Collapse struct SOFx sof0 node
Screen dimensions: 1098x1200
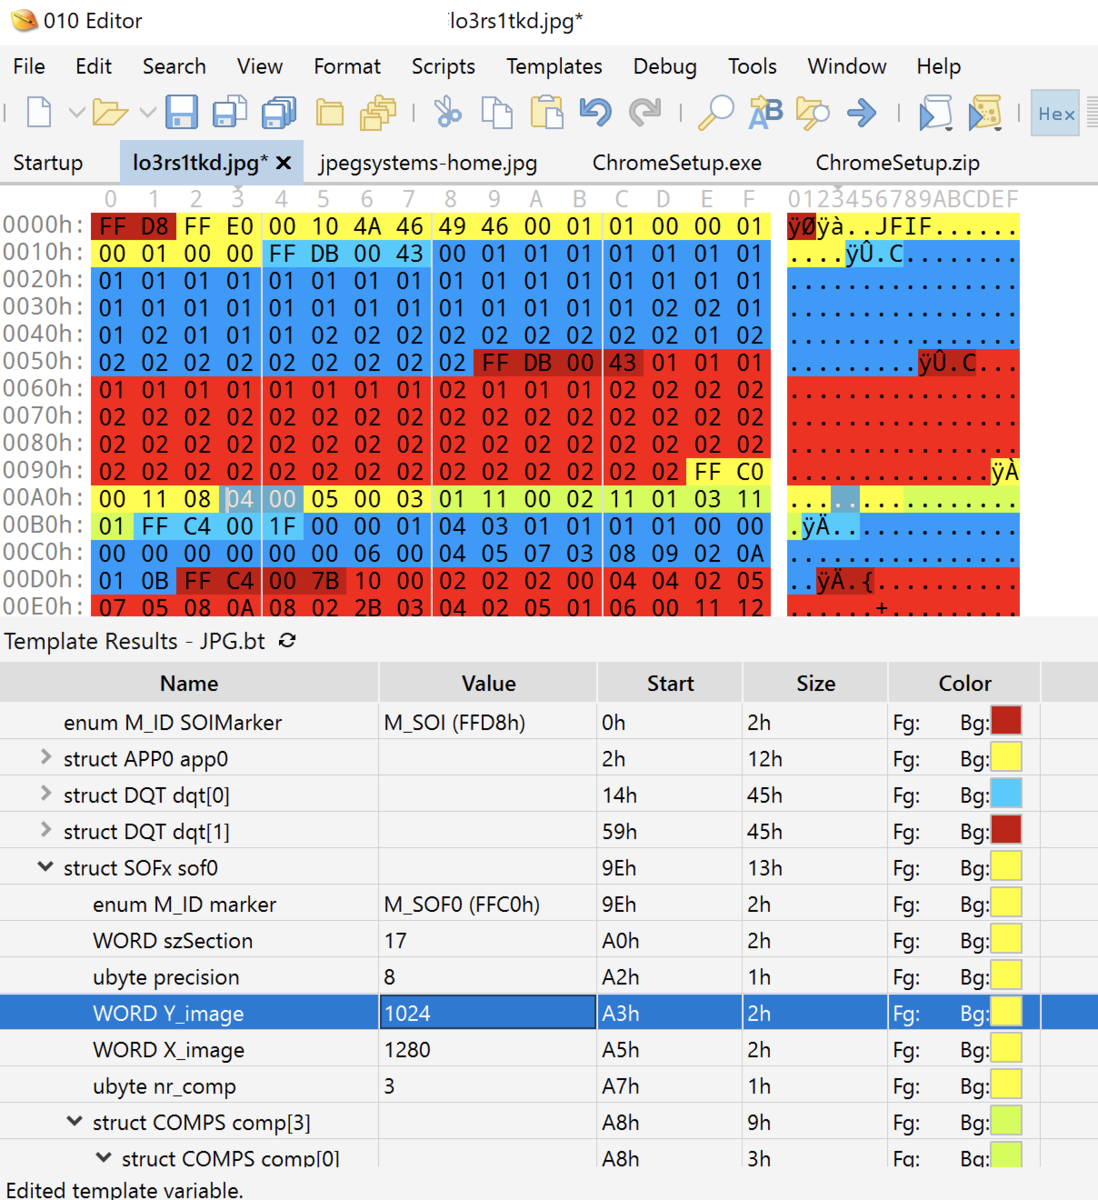[x=45, y=867]
